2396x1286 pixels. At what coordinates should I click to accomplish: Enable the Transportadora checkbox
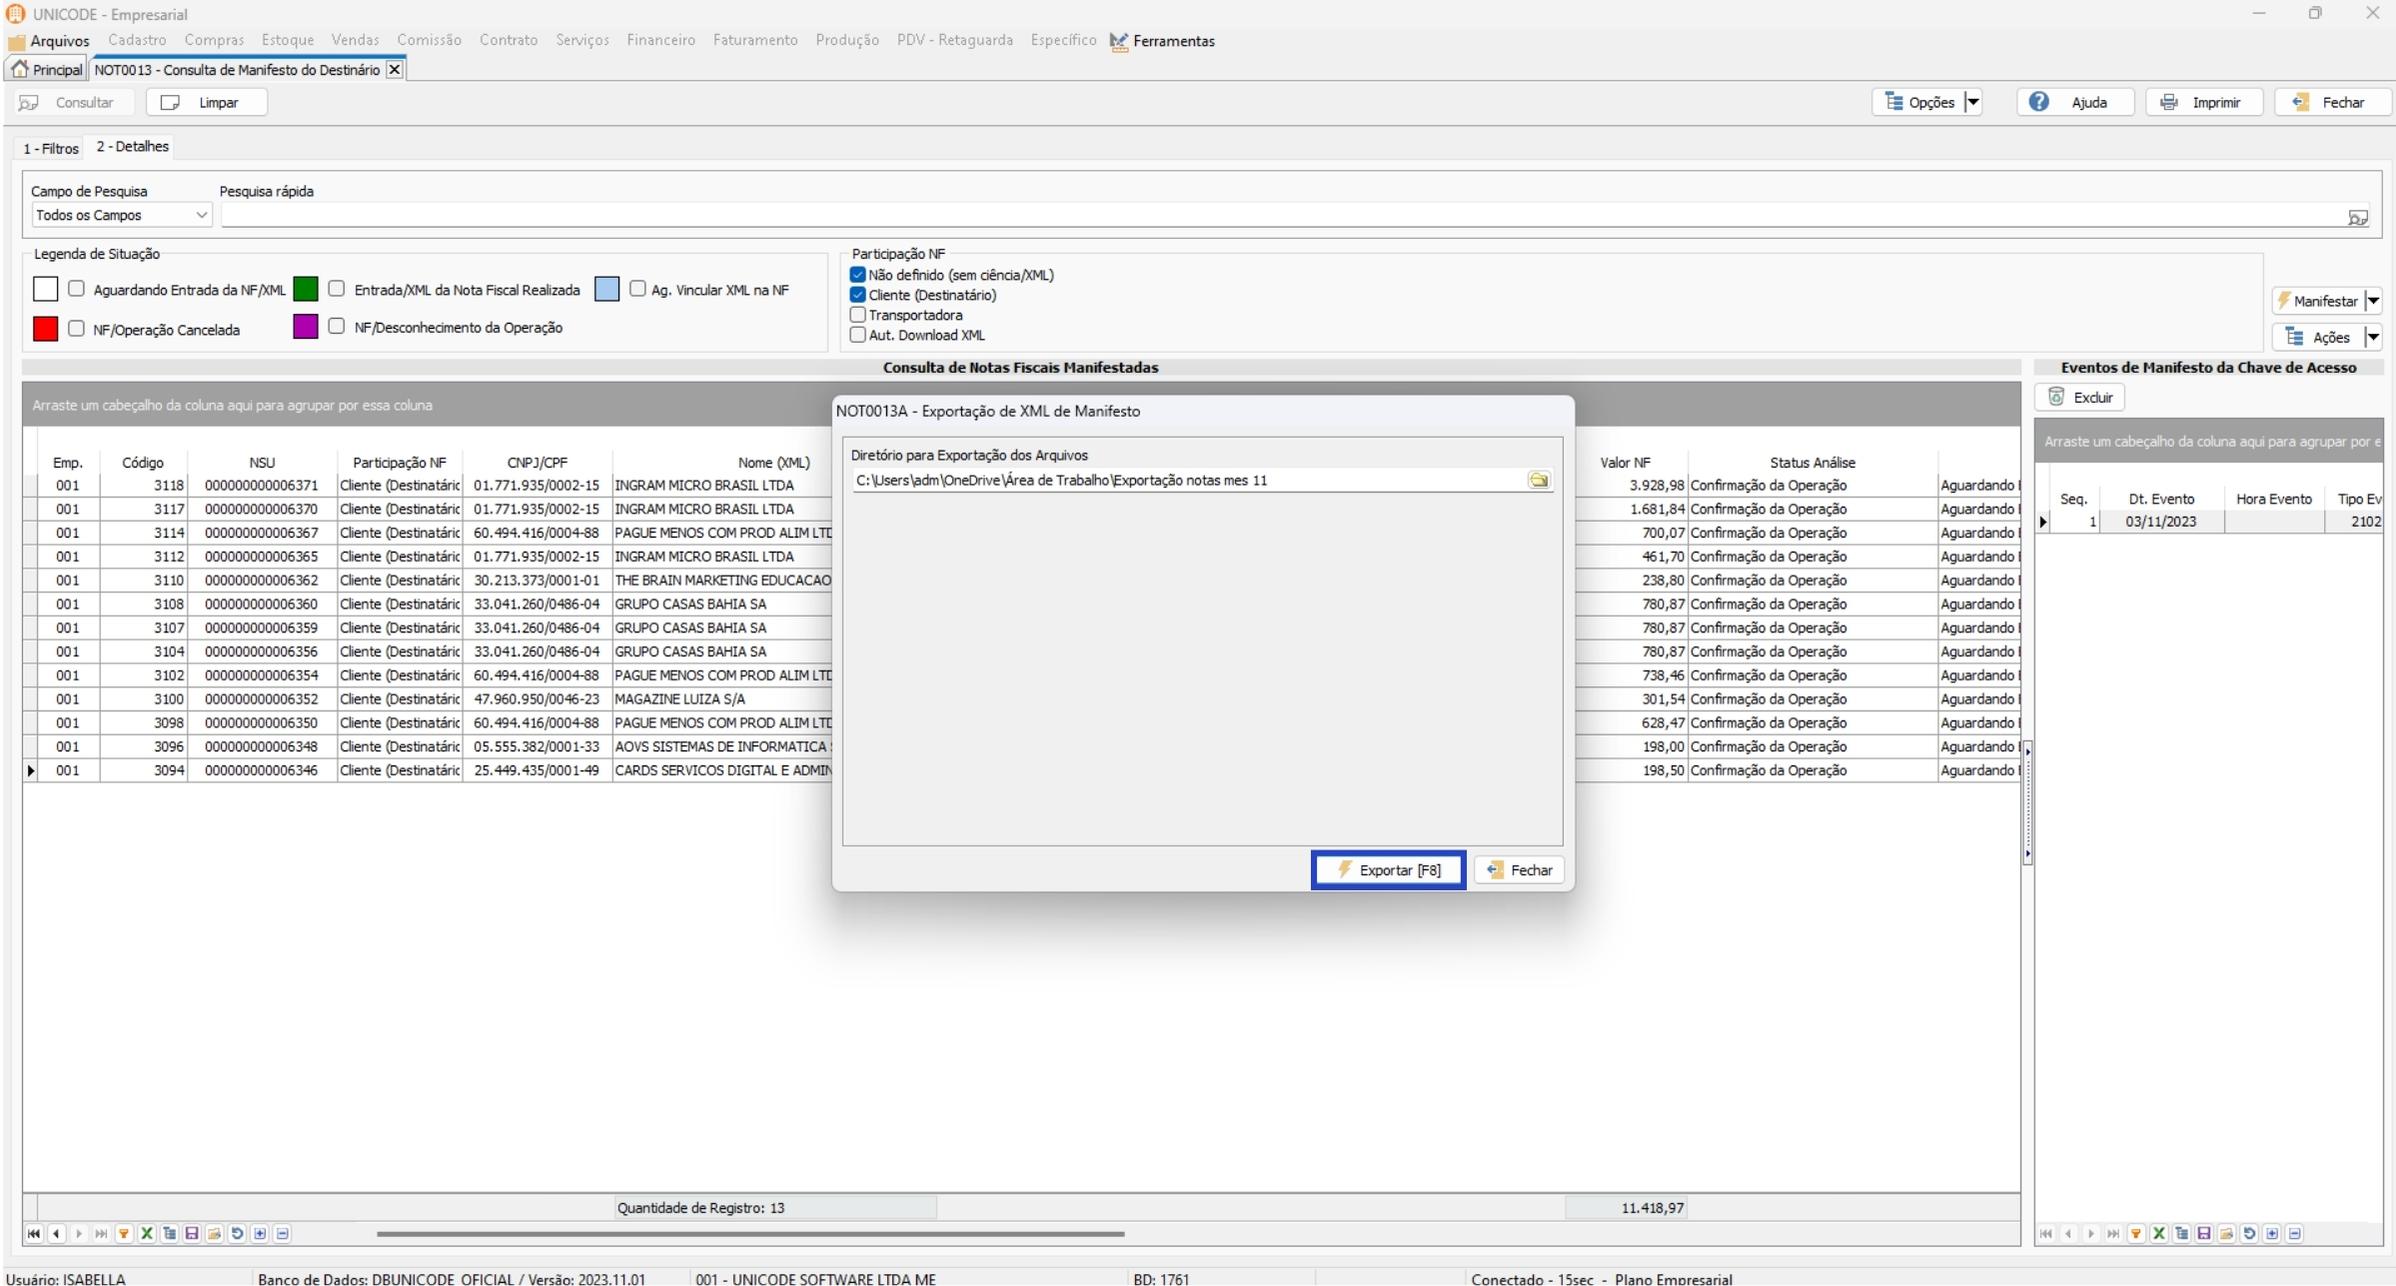(858, 315)
